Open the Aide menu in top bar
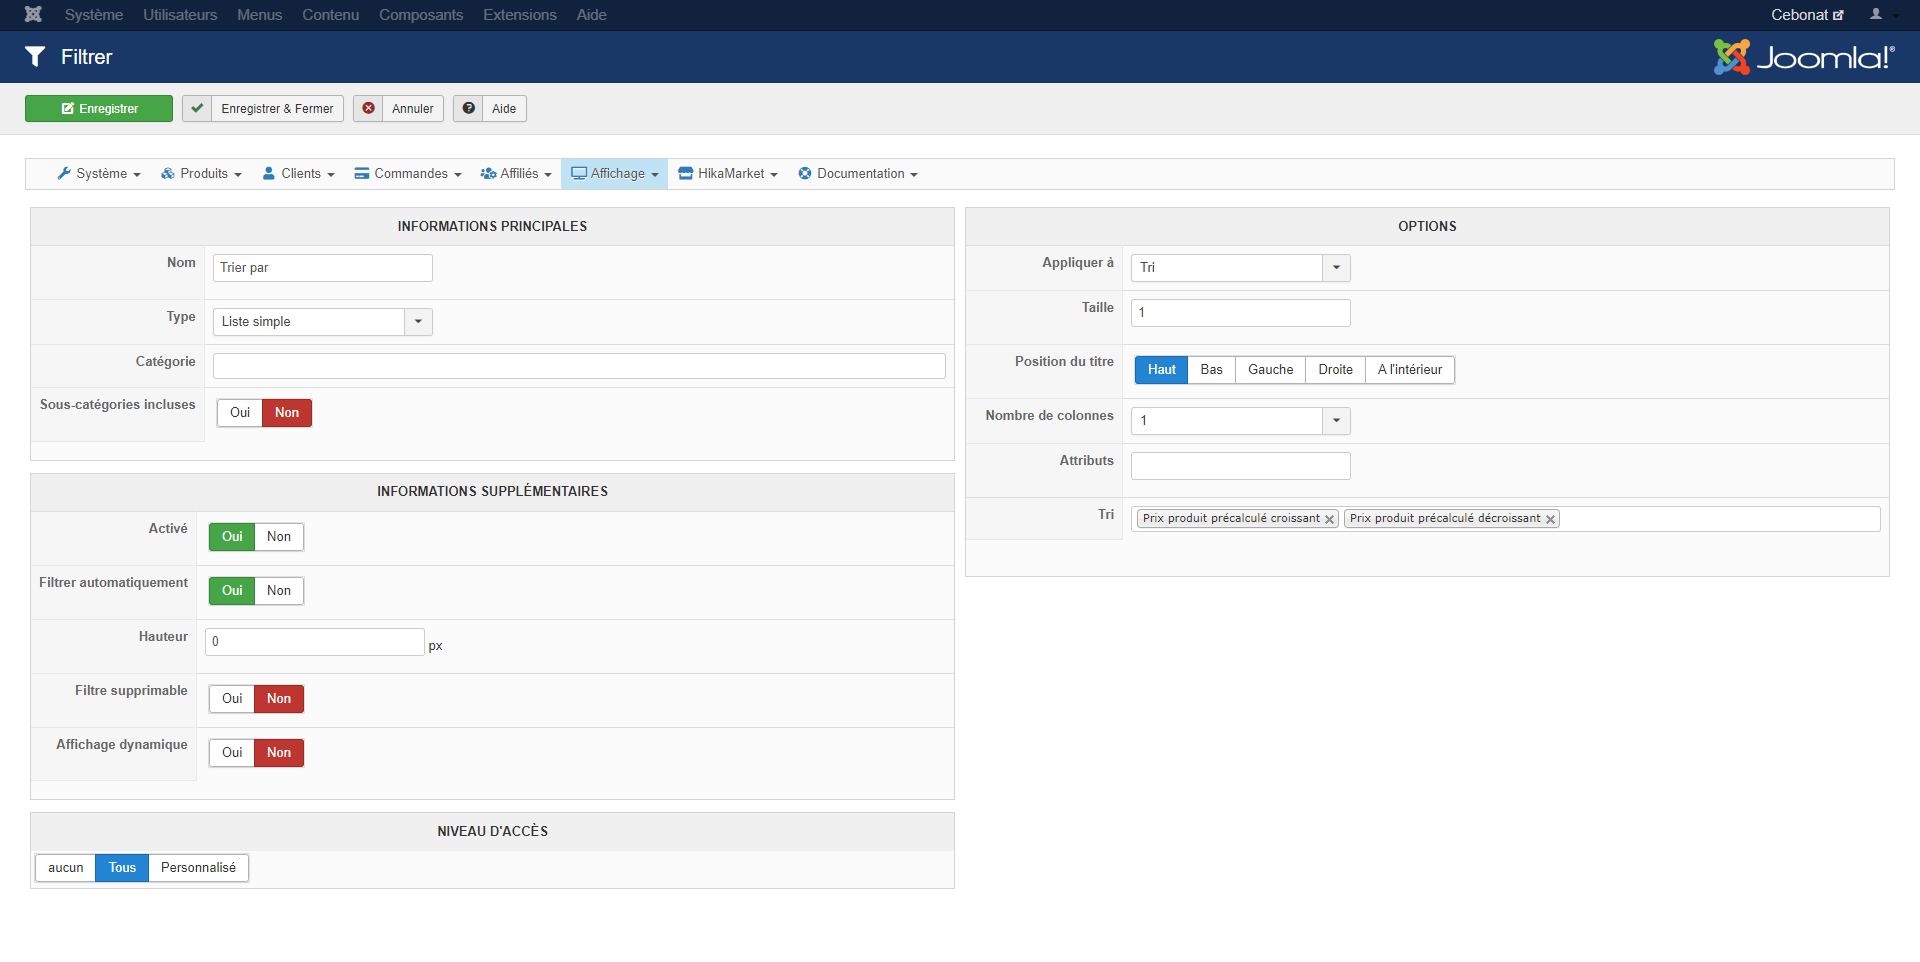 point(592,15)
